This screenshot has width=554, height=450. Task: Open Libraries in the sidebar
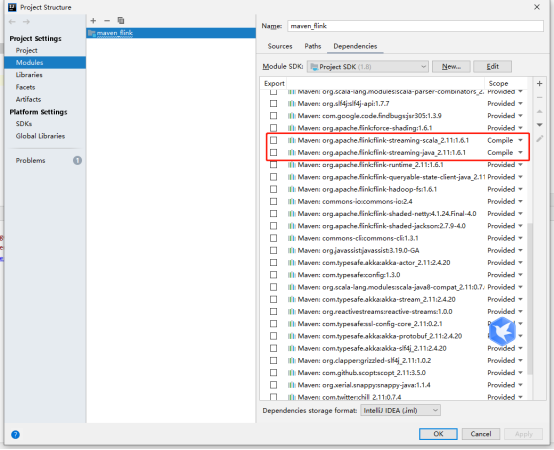[29, 75]
